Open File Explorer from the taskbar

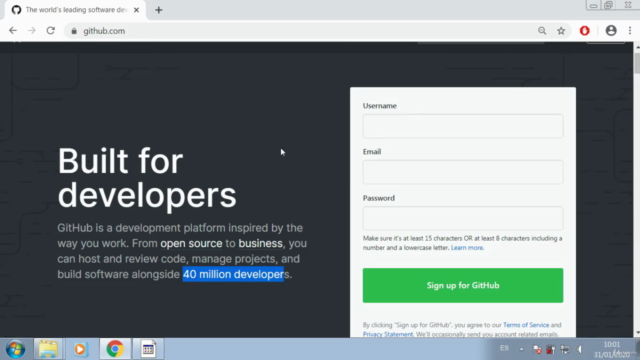coord(48,349)
